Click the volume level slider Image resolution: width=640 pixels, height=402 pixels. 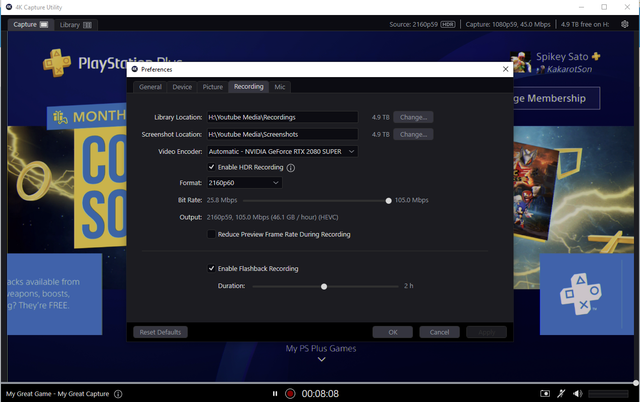[x=608, y=394]
